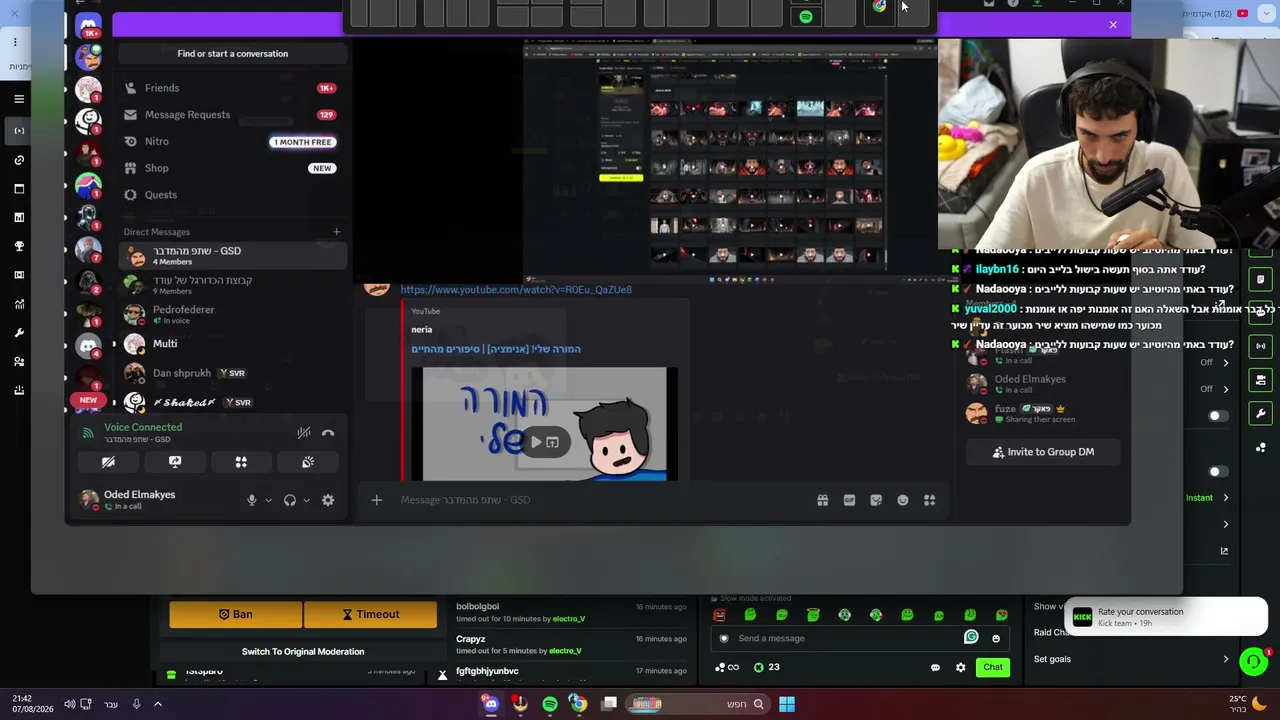Open the hamburger menu in the left sidebar
The image size is (1280, 720).
pos(19,99)
